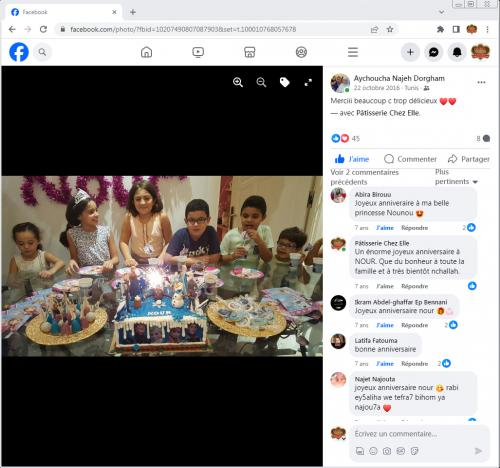Show the 8 comments count

coord(483,138)
